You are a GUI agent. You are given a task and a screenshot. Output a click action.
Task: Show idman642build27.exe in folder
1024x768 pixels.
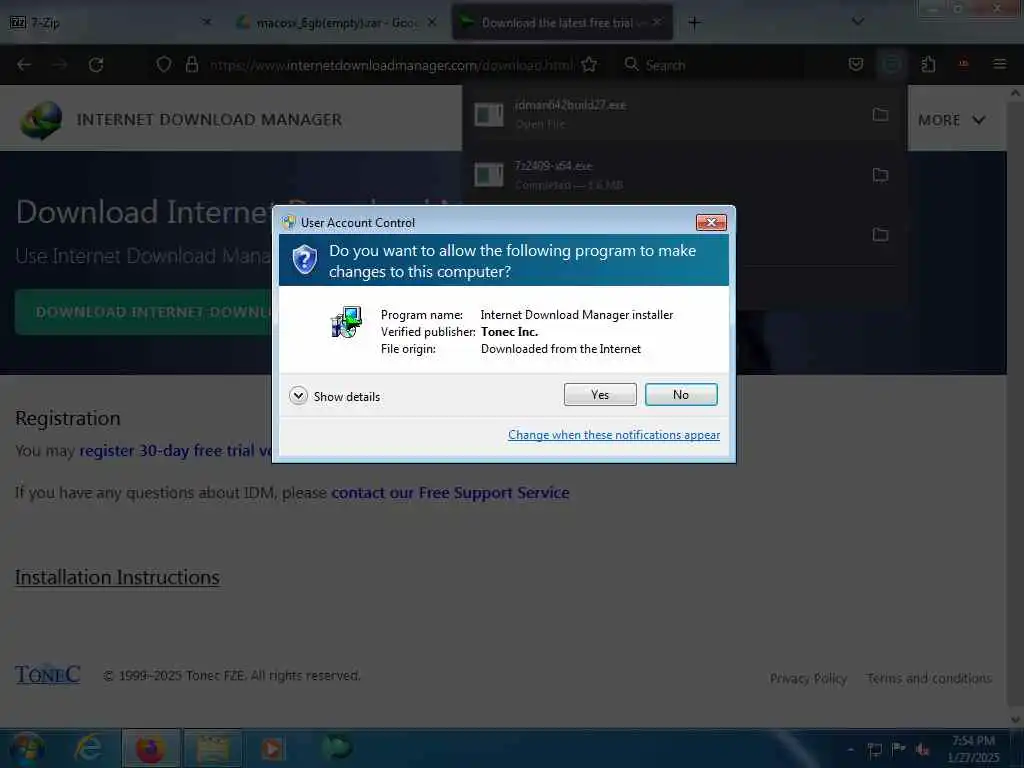pos(880,114)
